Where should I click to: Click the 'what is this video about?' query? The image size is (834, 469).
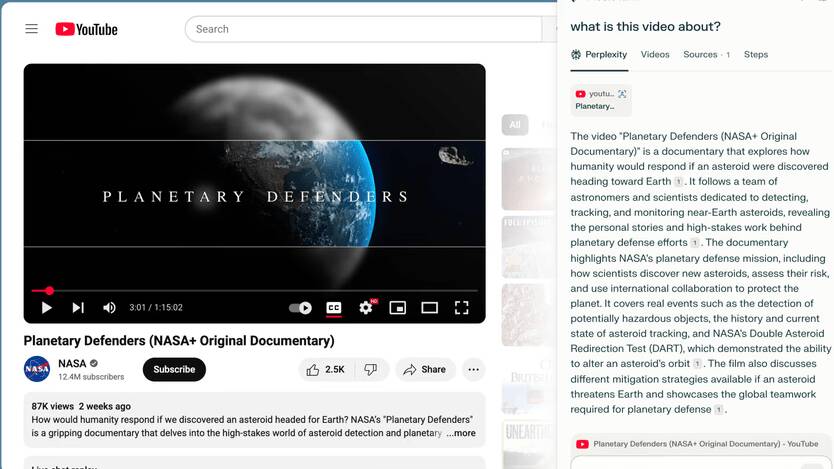click(645, 27)
